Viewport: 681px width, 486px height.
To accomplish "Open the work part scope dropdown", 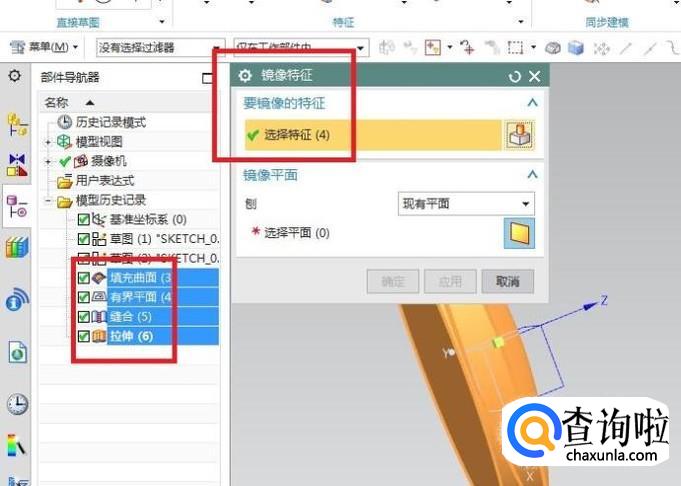I will (301, 47).
